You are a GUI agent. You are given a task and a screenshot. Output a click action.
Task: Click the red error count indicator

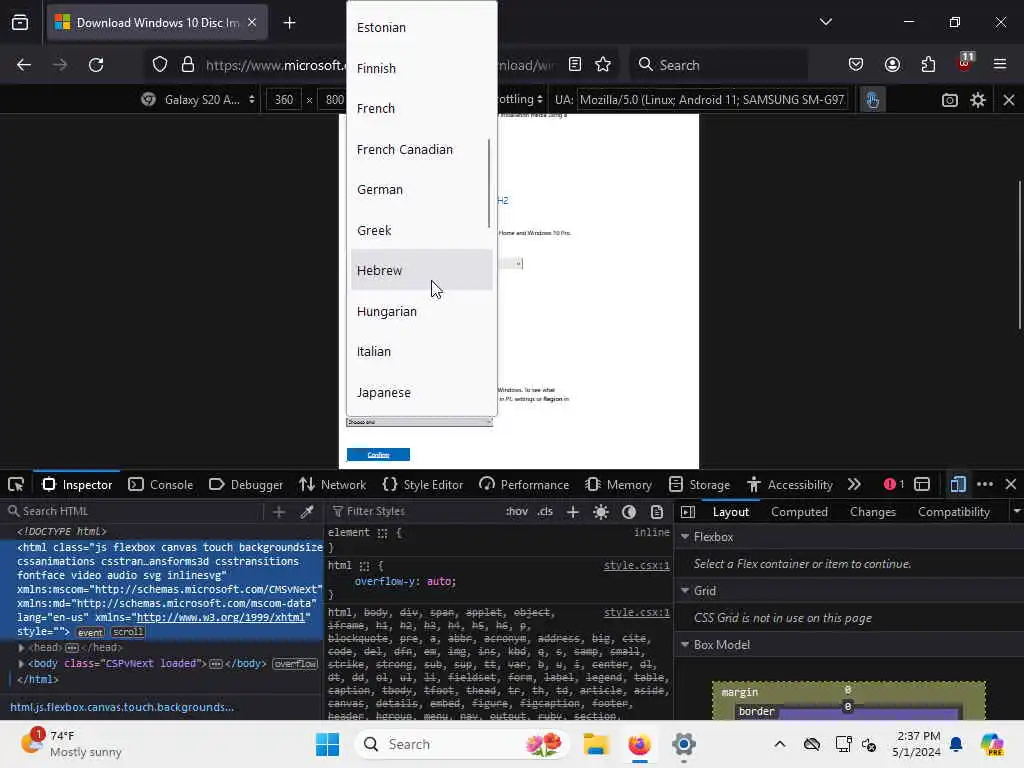point(894,485)
